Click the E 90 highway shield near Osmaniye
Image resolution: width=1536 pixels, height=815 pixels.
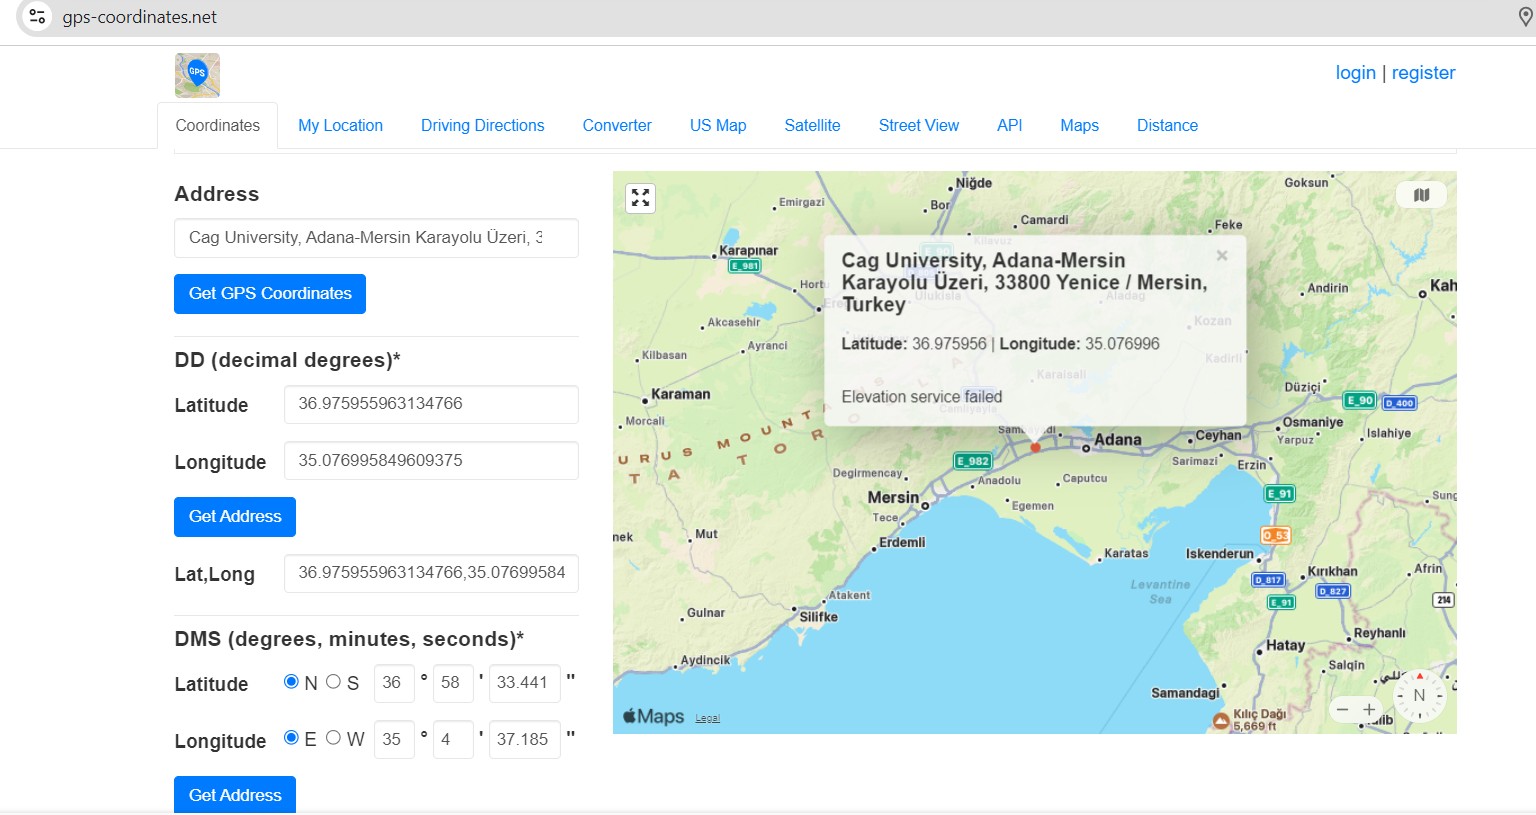point(1360,400)
